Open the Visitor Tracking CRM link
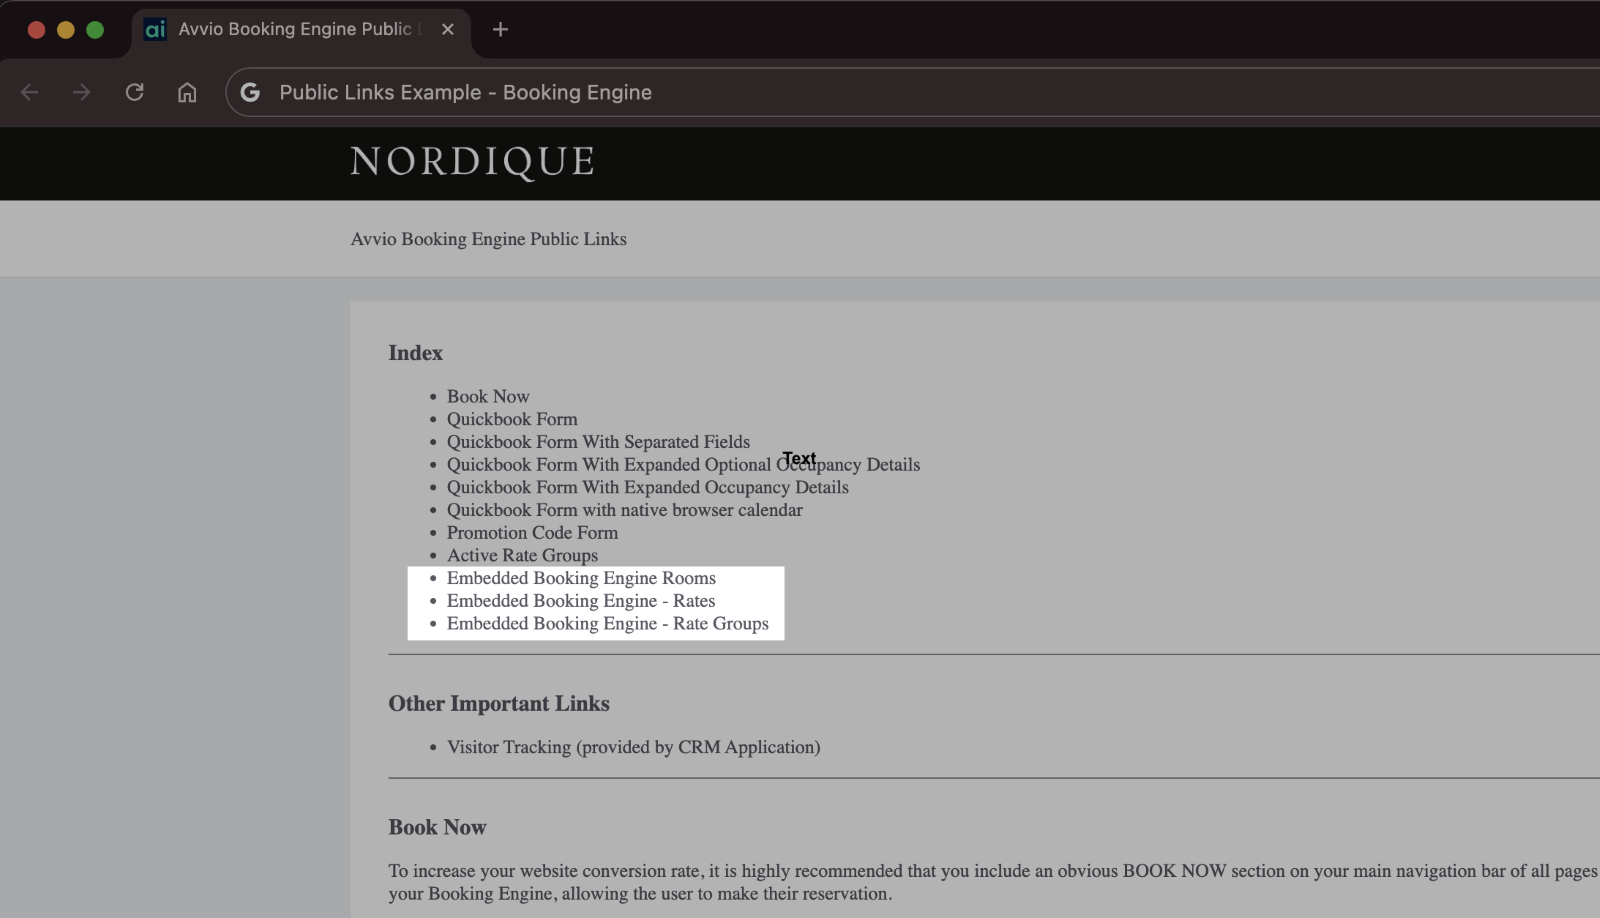 [x=634, y=747]
